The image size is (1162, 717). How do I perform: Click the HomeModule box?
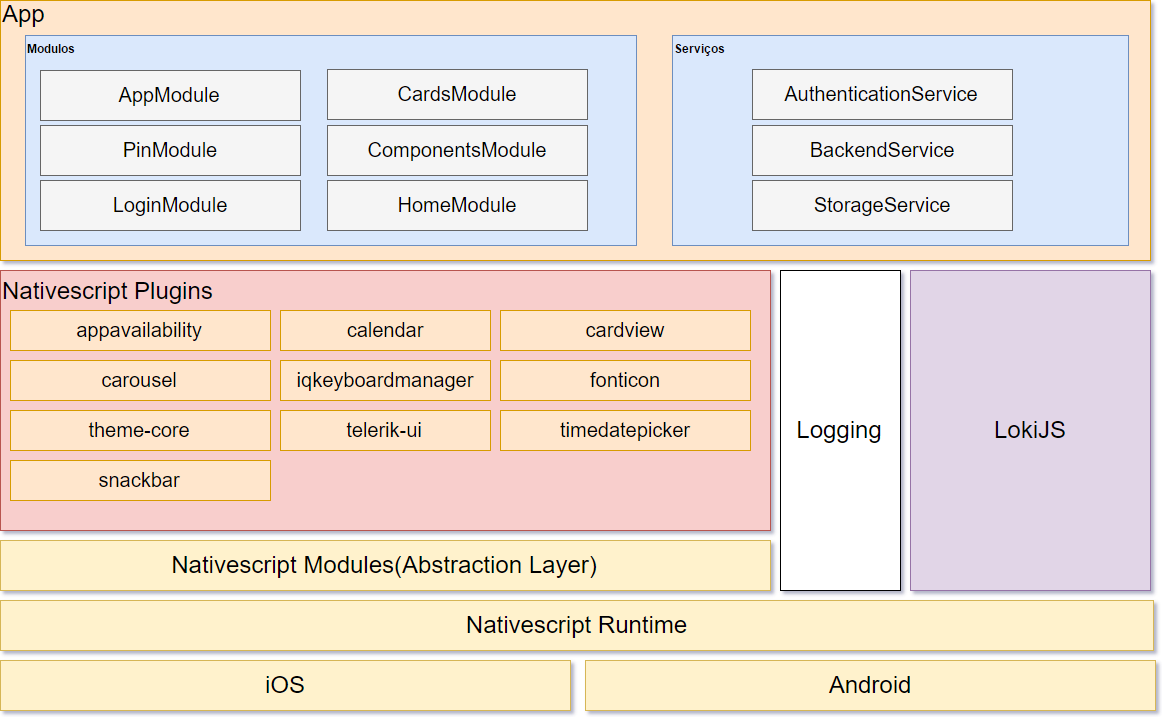(457, 205)
